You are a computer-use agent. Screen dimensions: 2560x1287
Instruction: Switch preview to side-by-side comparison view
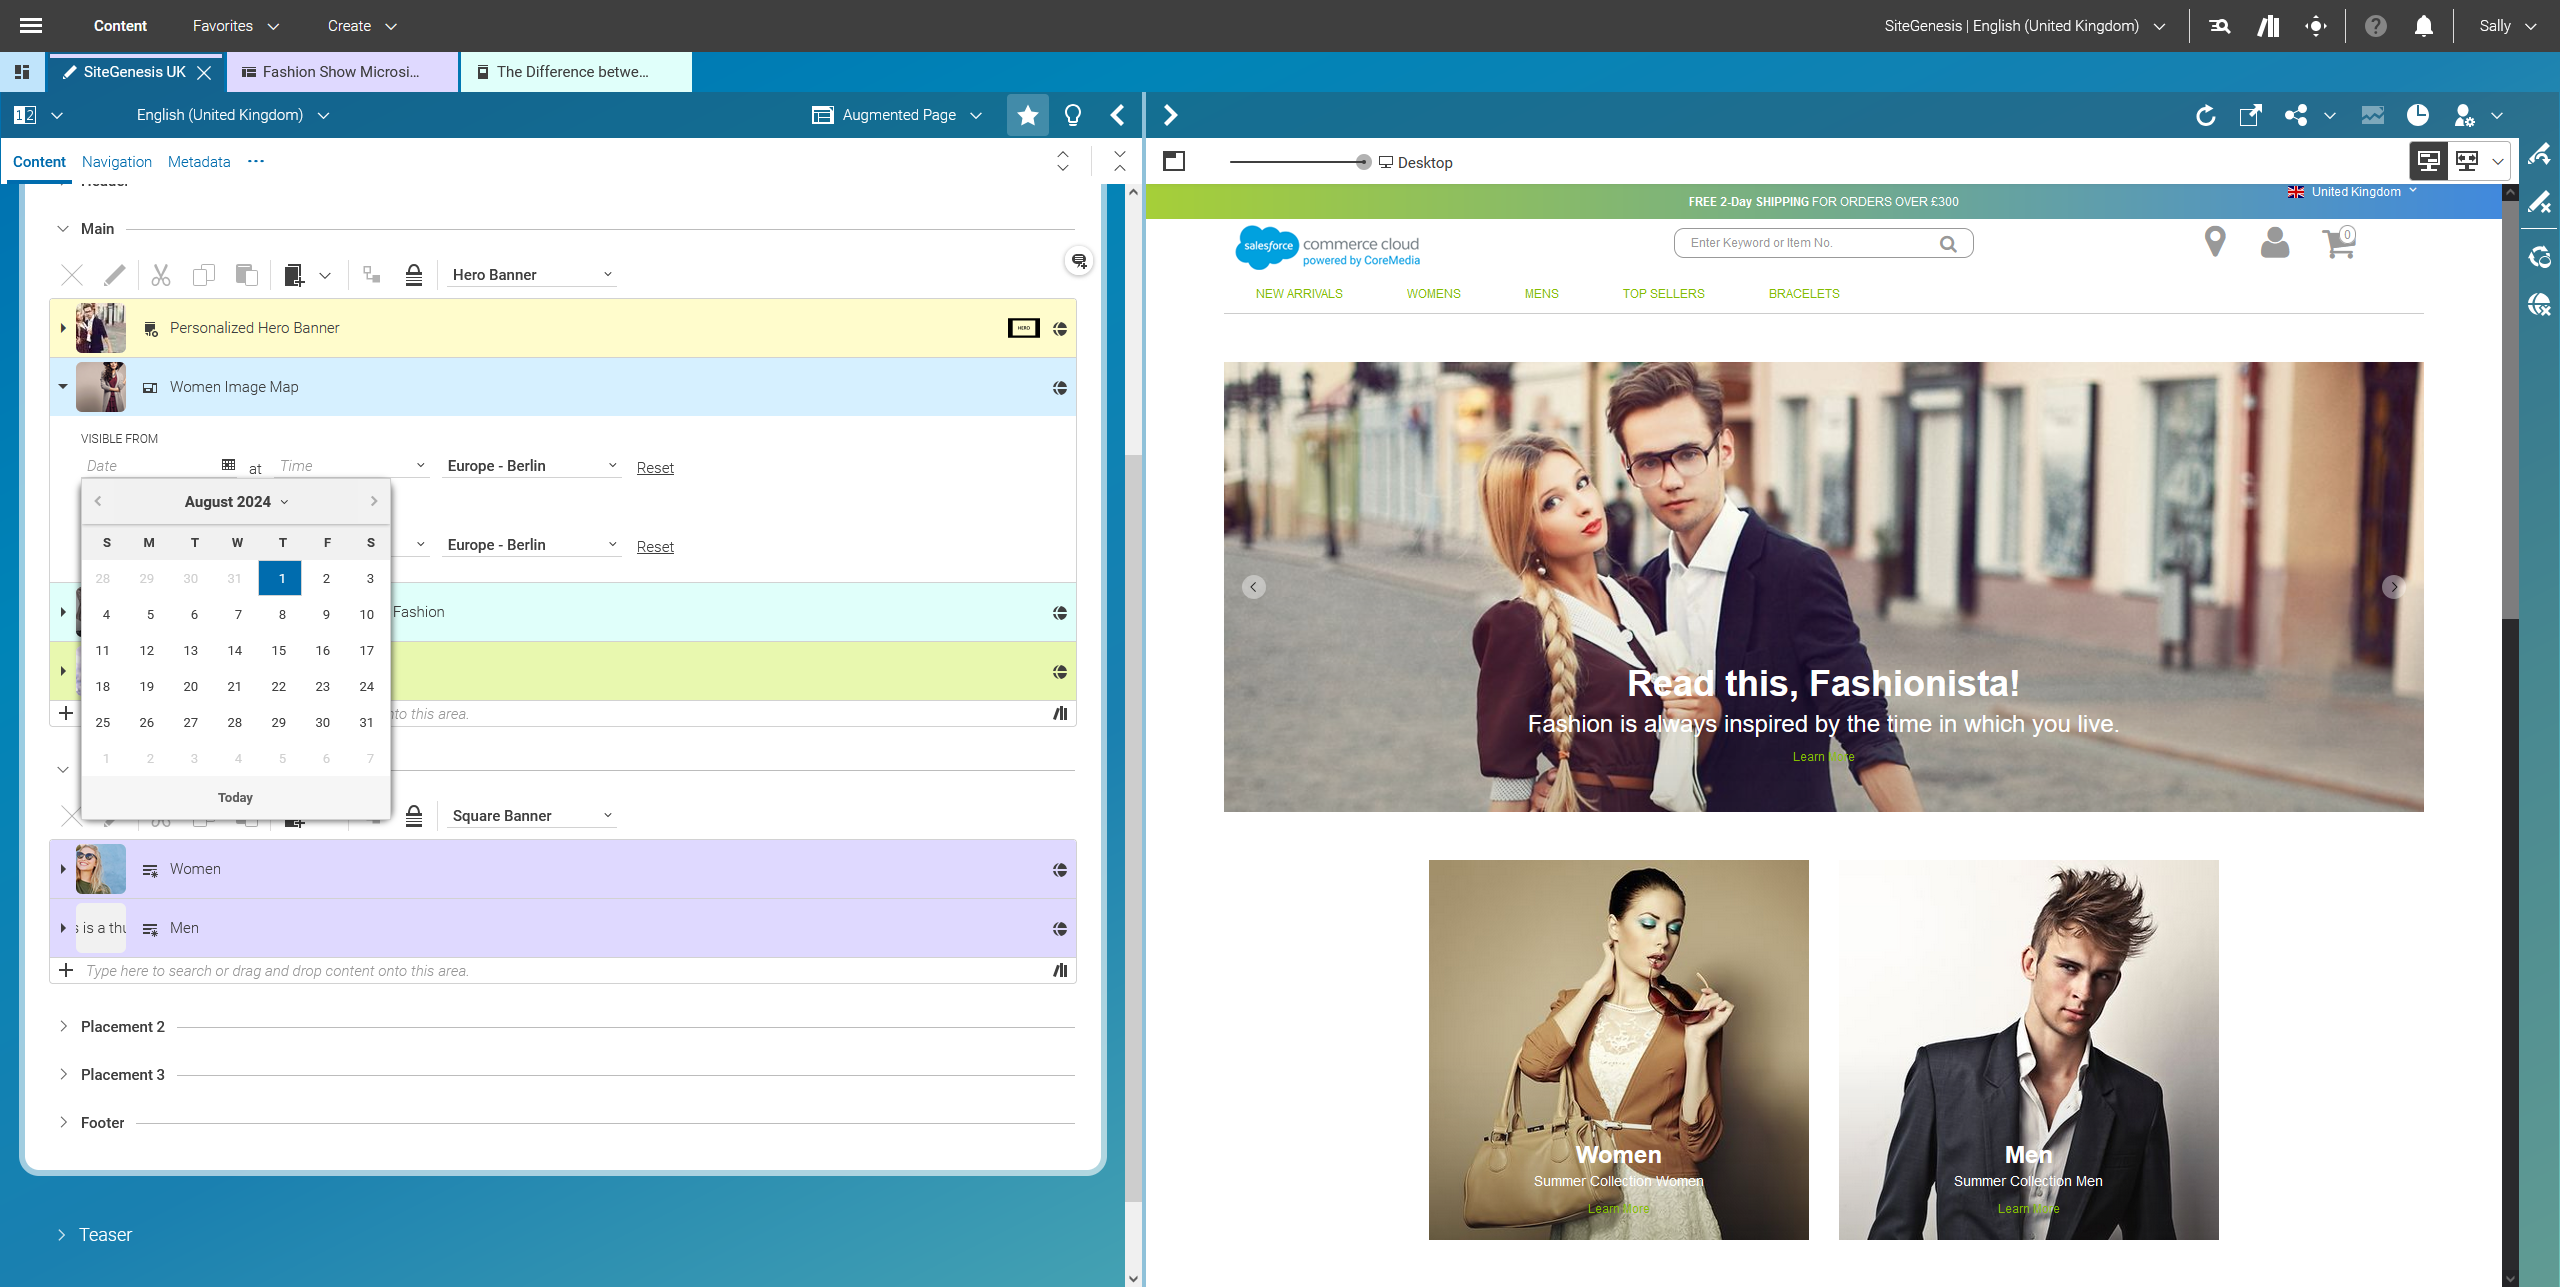tap(2466, 160)
